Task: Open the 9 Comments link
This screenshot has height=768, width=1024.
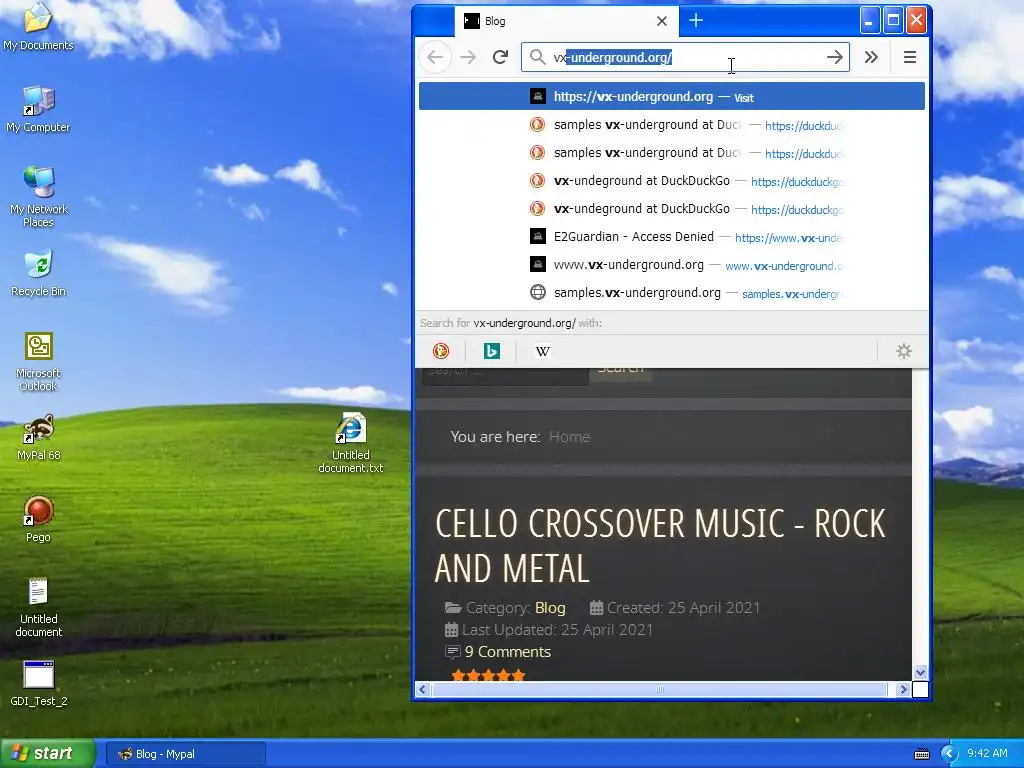Action: (507, 652)
